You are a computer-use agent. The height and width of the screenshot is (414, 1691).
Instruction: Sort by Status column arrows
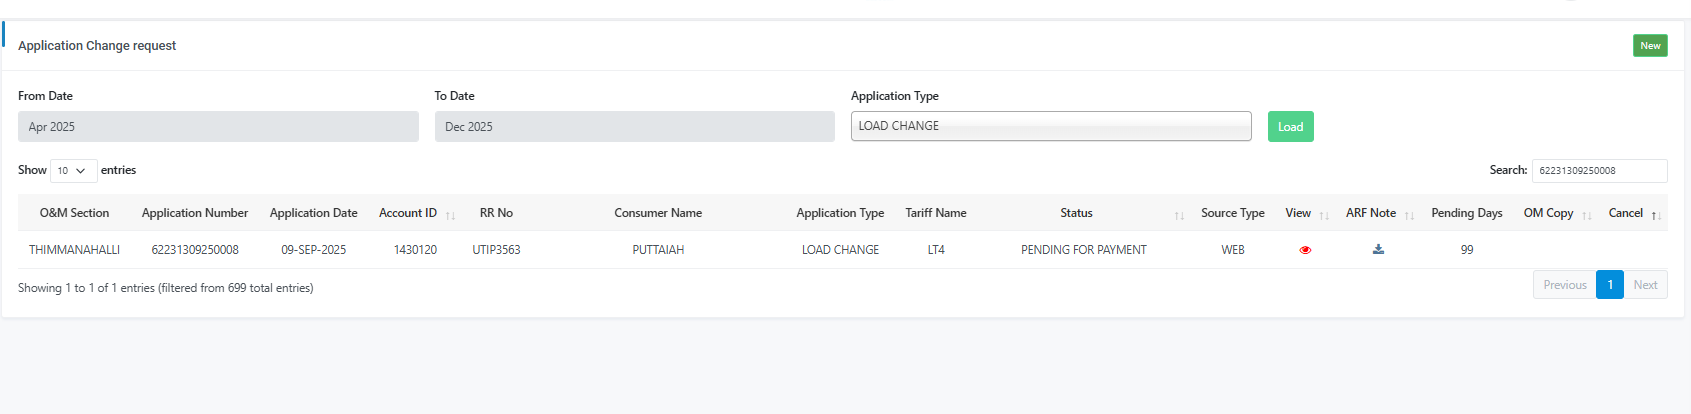pyautogui.click(x=1179, y=215)
